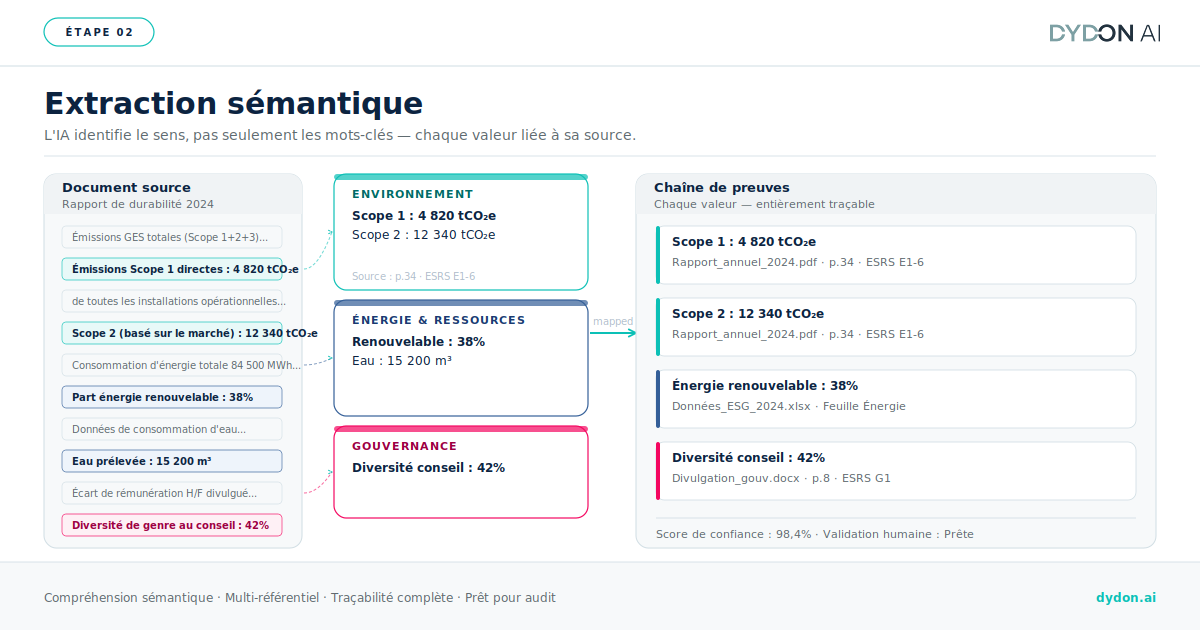Select the Eau prélevée 15 200 m³ chip
The width and height of the screenshot is (1200, 630).
pyautogui.click(x=172, y=461)
